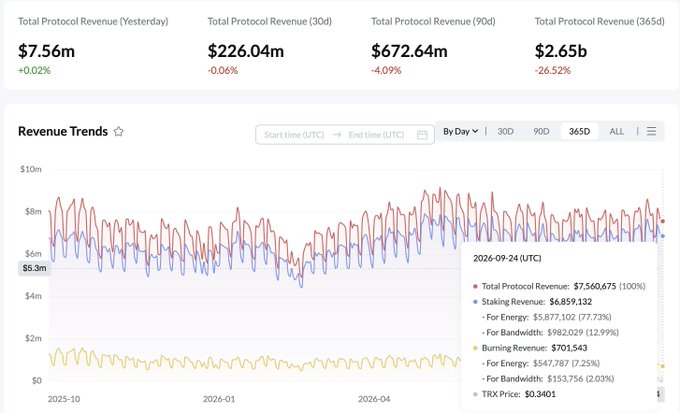Click Total Protocol Revenue (Yesterday) label

pos(93,21)
